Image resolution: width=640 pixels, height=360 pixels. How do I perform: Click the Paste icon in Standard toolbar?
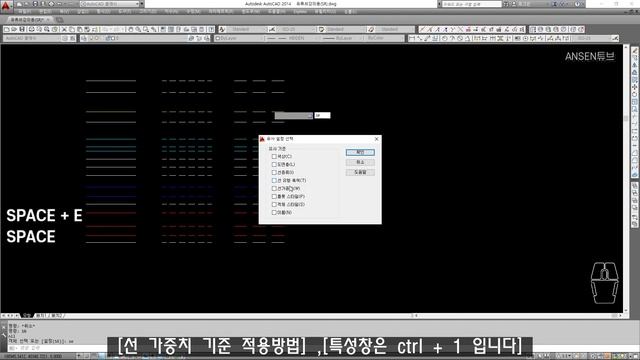[x=80, y=29]
